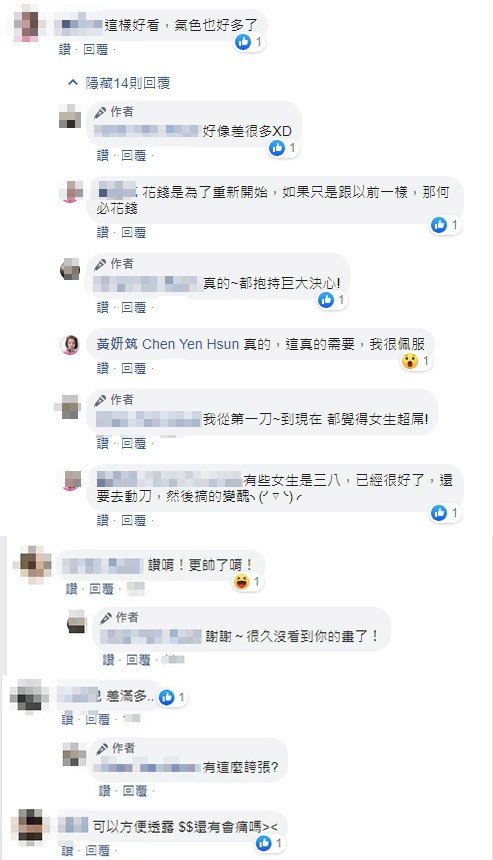This screenshot has width=493, height=860.
Task: Reply to 這樣好看 comment using 回覆
Action: pos(96,49)
